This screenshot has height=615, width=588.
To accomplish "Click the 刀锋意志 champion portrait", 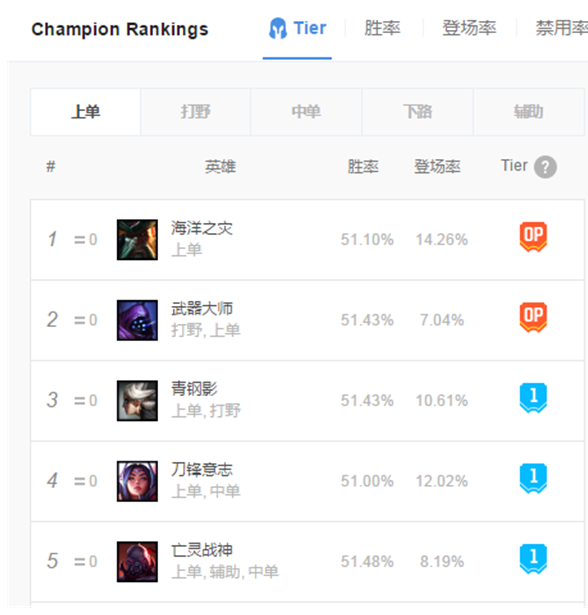I will 137,481.
